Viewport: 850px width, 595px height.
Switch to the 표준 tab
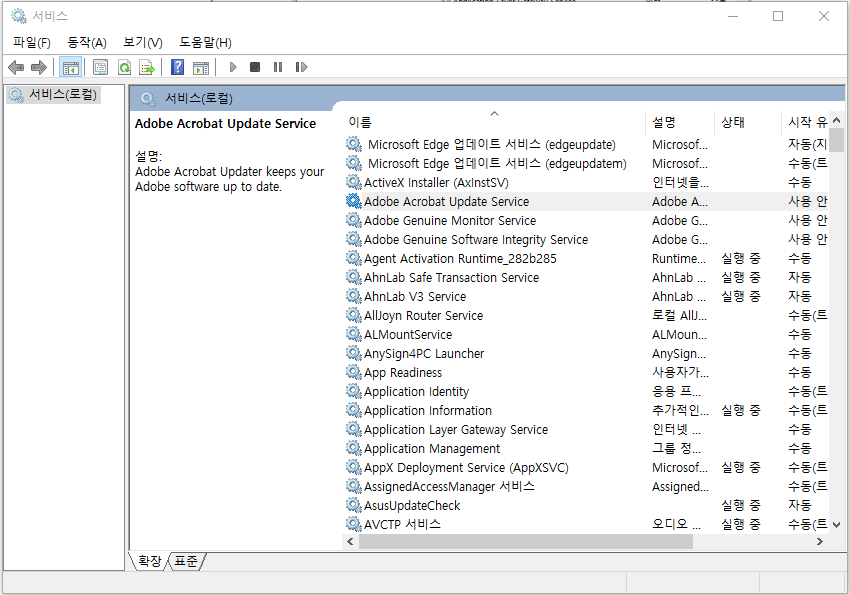[x=186, y=561]
